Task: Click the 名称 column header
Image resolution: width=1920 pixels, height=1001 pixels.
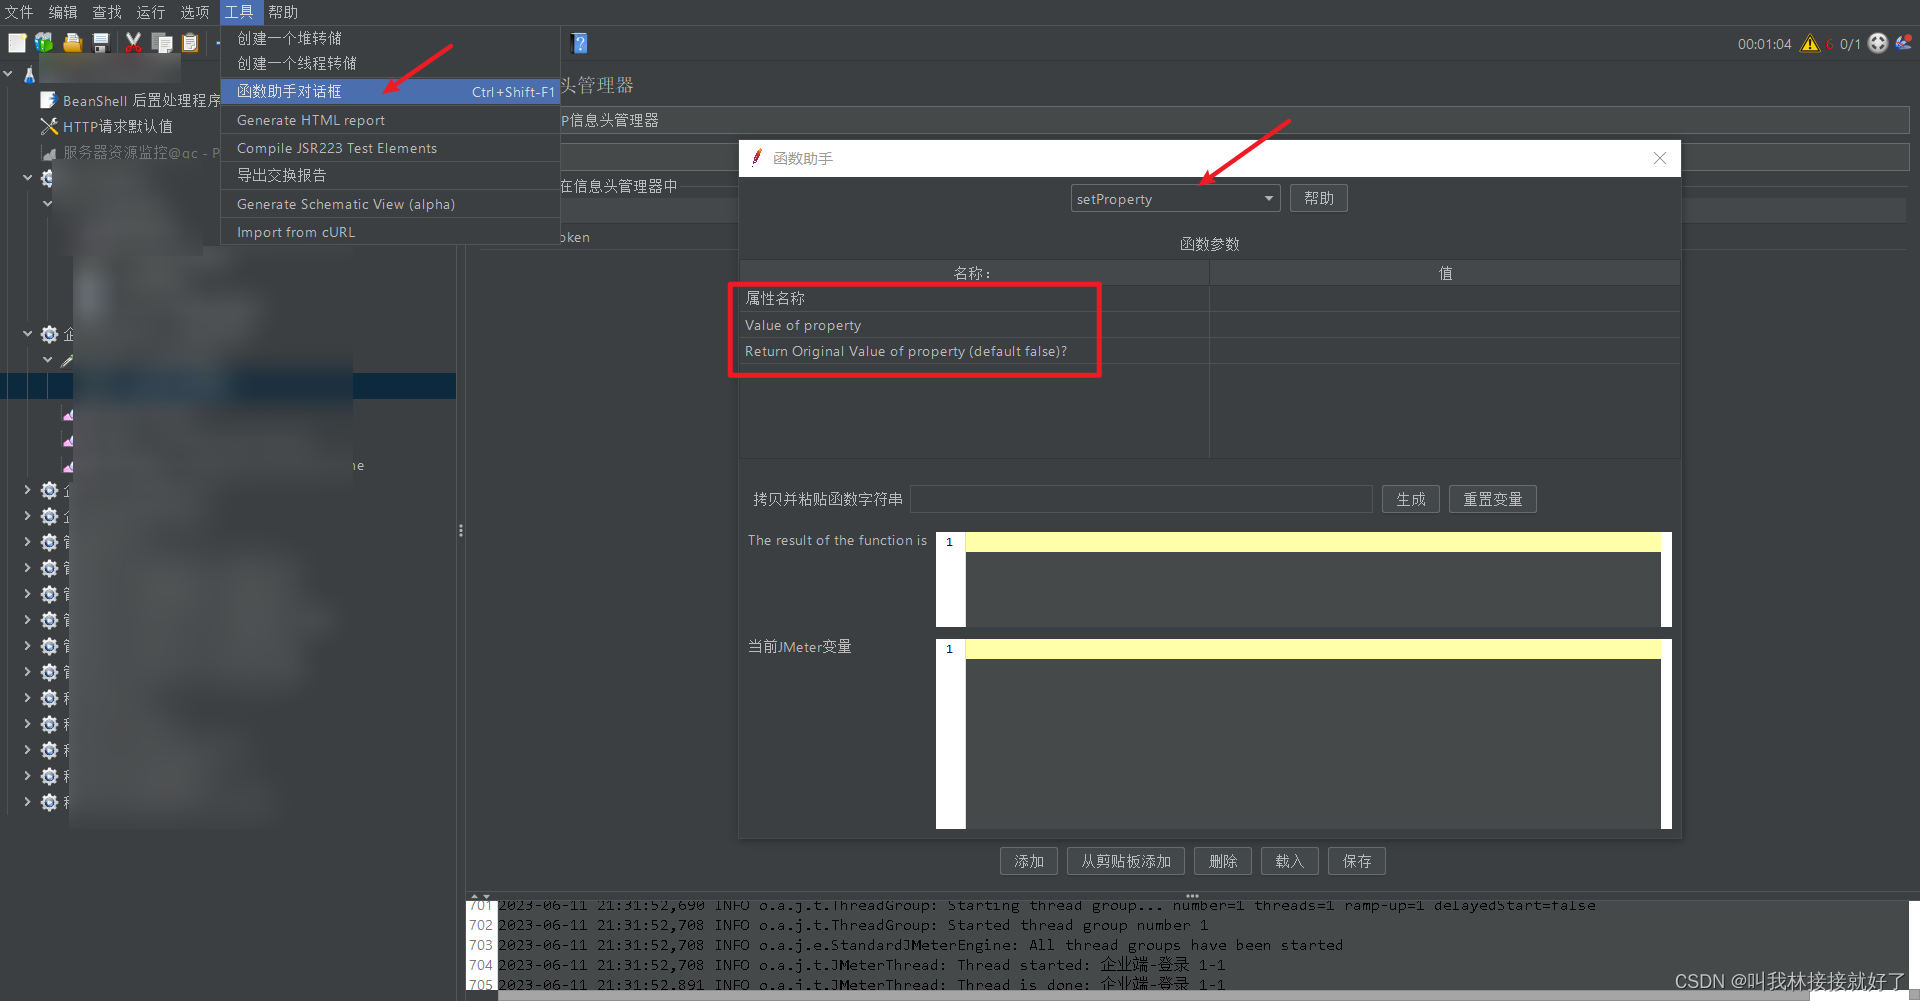Action: 974,273
